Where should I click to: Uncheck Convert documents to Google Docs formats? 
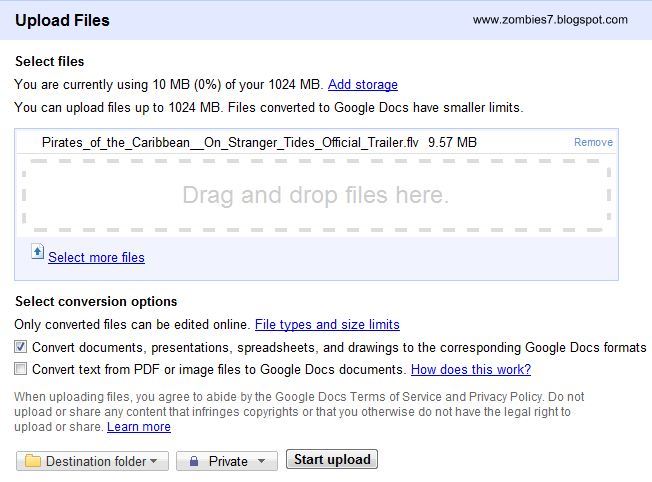20,347
